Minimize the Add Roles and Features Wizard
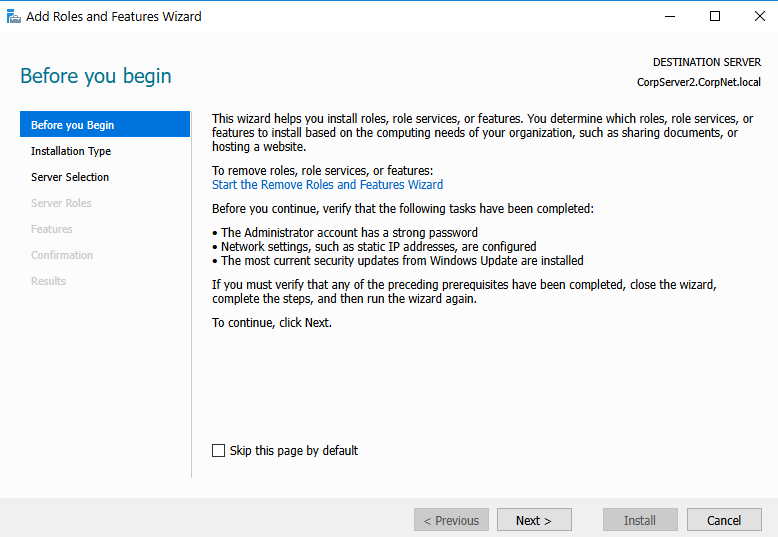This screenshot has width=778, height=537. pyautogui.click(x=669, y=16)
